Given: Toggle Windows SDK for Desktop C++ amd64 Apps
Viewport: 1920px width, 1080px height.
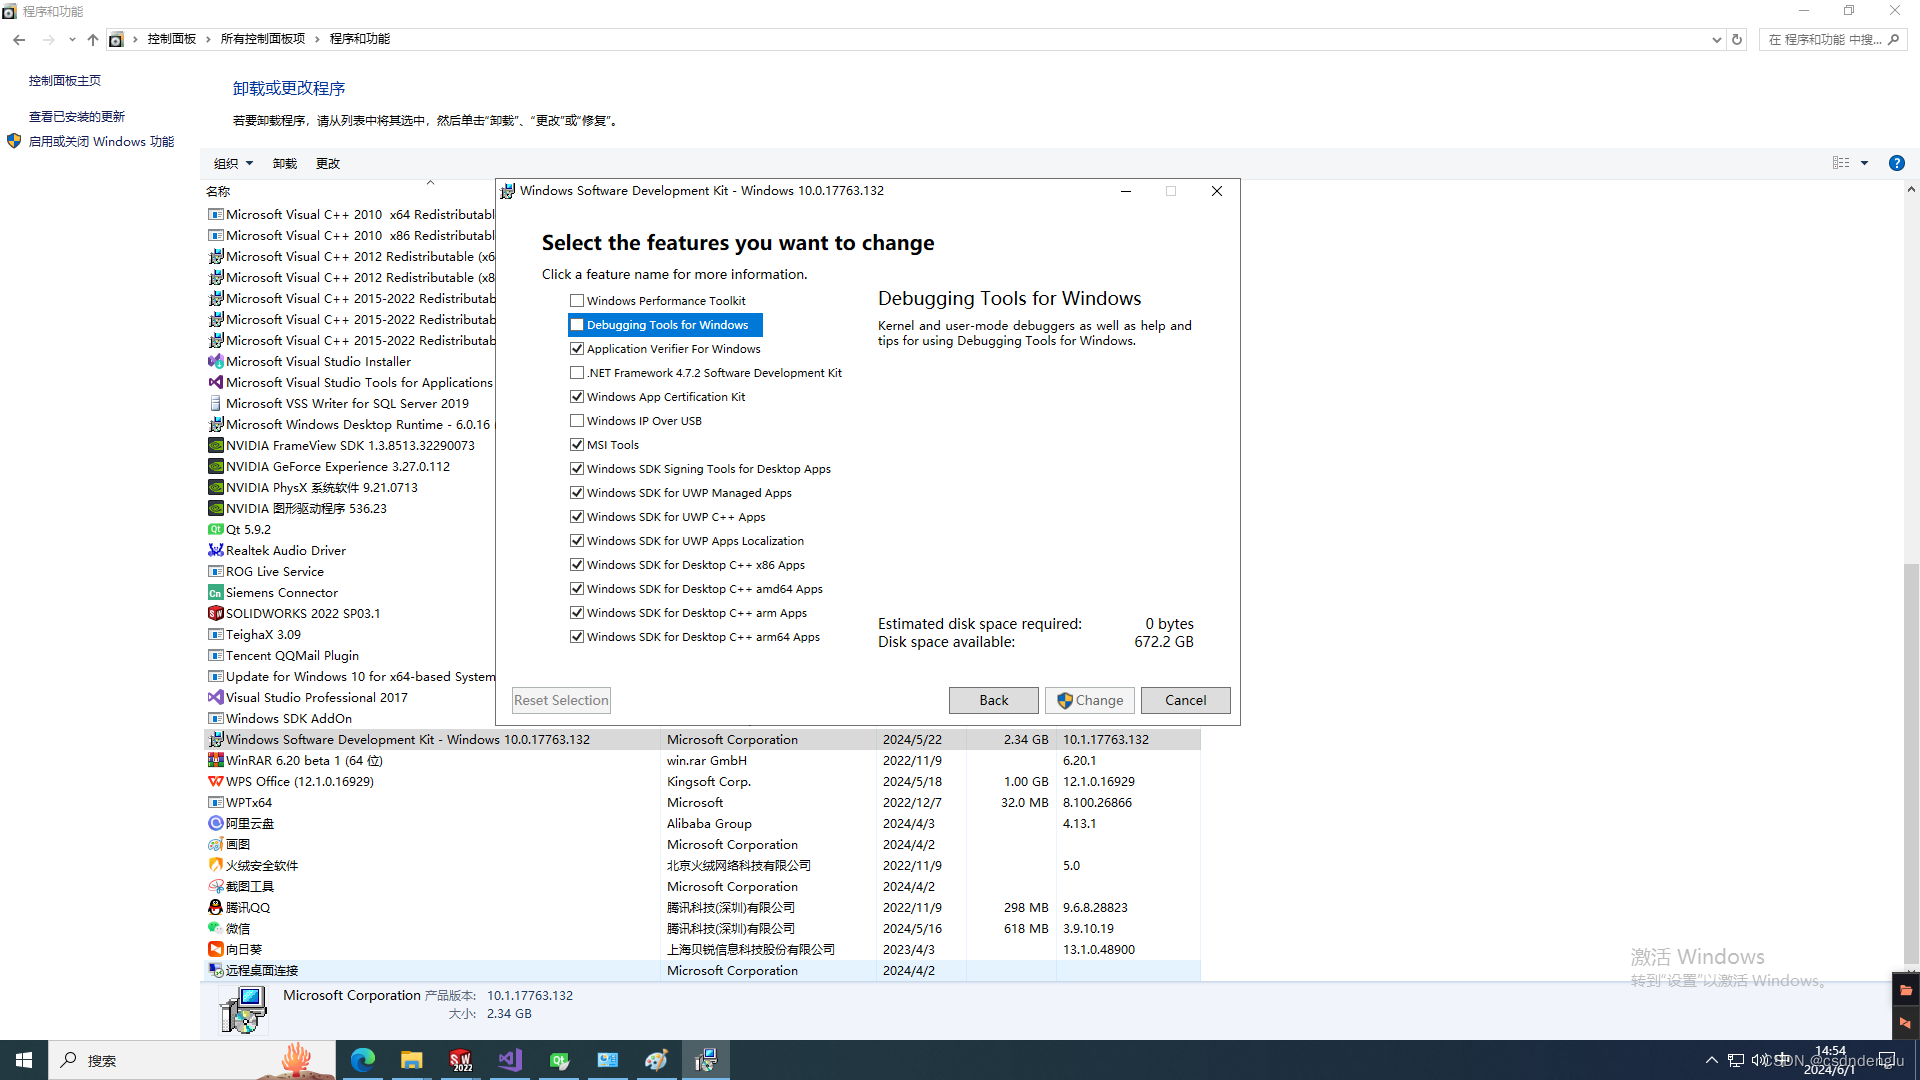Looking at the screenshot, I should pyautogui.click(x=577, y=589).
